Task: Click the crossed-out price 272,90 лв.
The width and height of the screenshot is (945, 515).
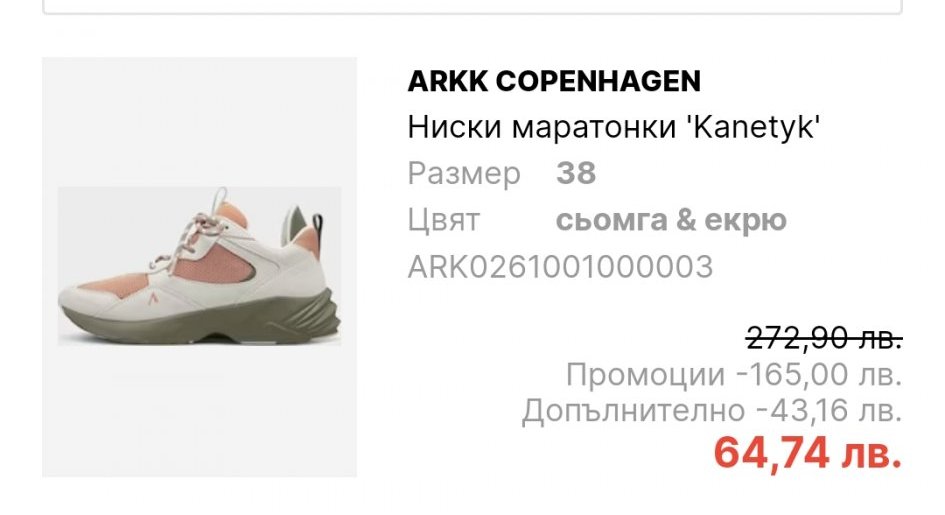Action: click(824, 339)
